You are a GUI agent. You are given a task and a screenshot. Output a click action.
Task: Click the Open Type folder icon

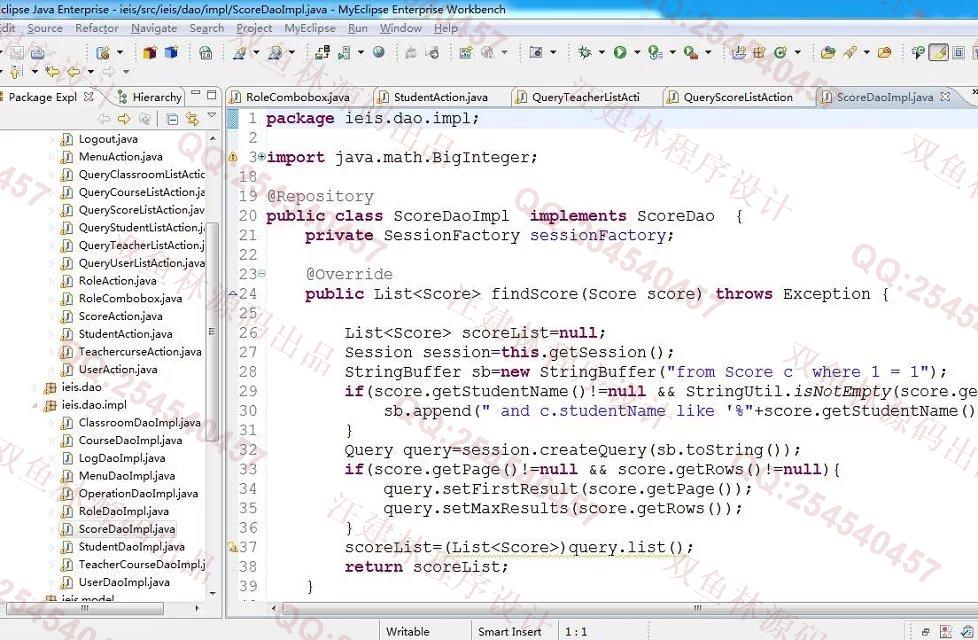[x=828, y=53]
